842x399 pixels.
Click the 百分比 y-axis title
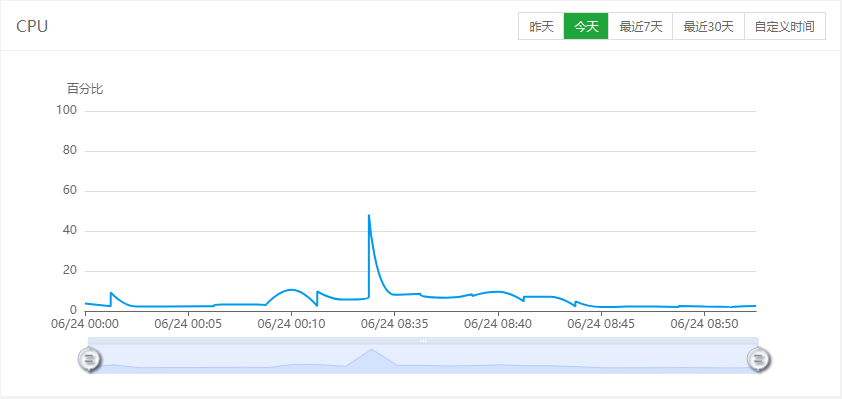(85, 89)
